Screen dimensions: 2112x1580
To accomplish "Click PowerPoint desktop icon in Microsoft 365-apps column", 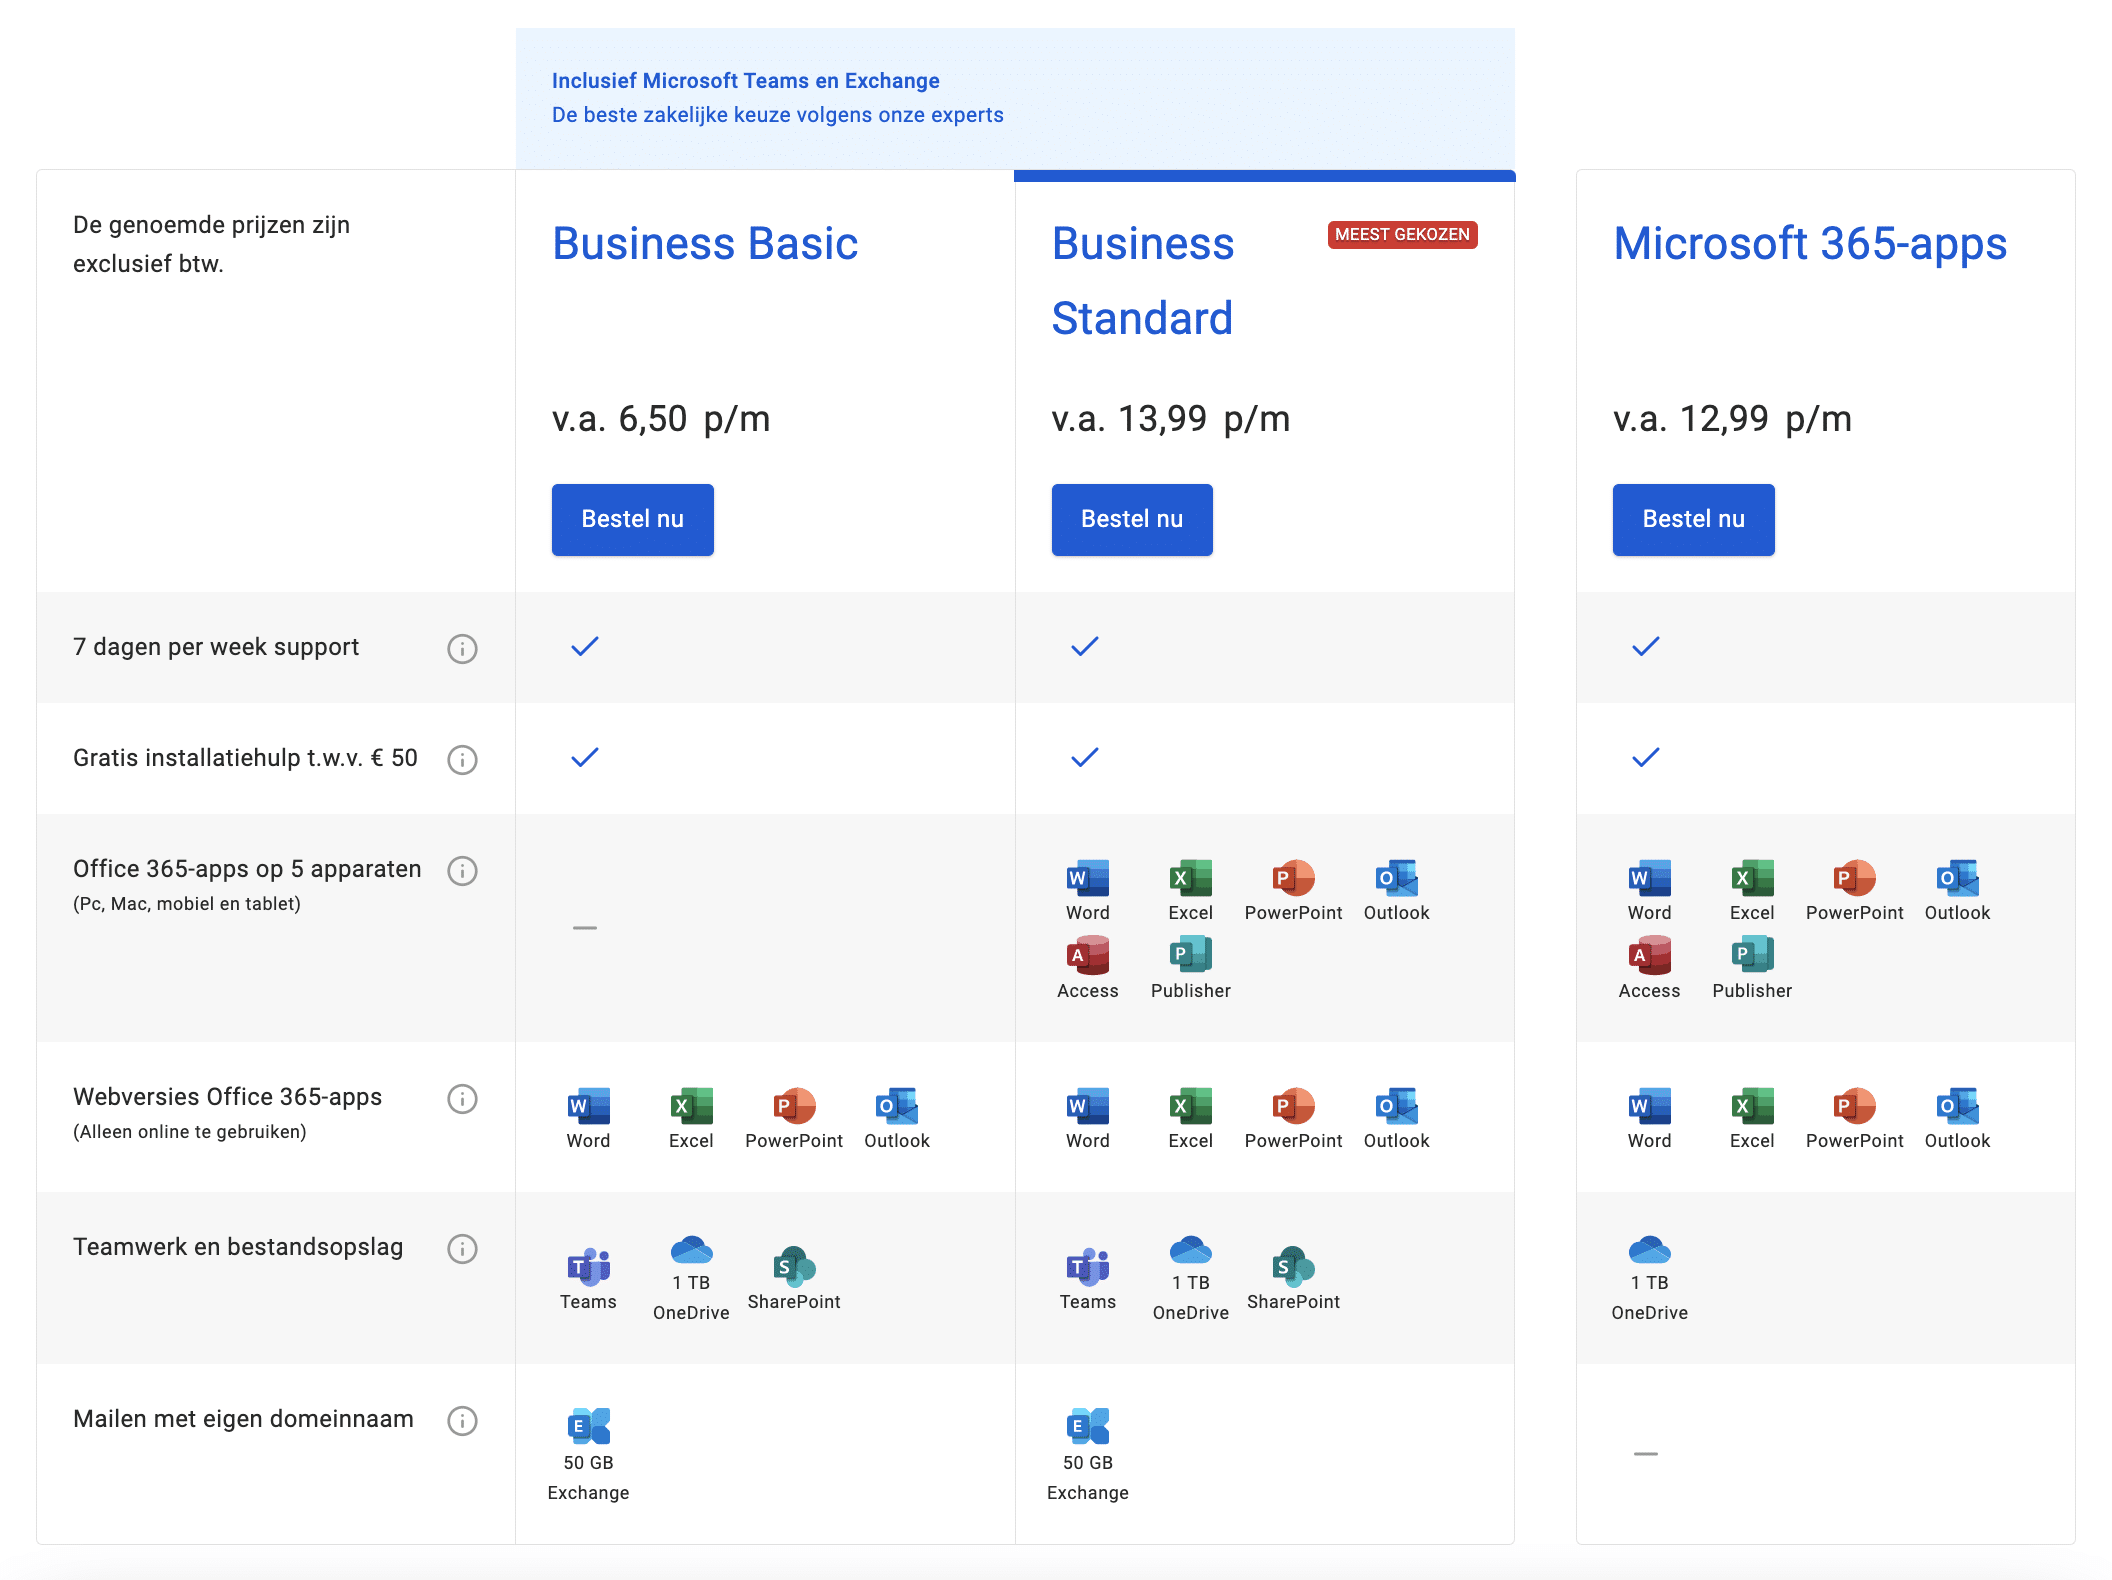I will (1855, 878).
